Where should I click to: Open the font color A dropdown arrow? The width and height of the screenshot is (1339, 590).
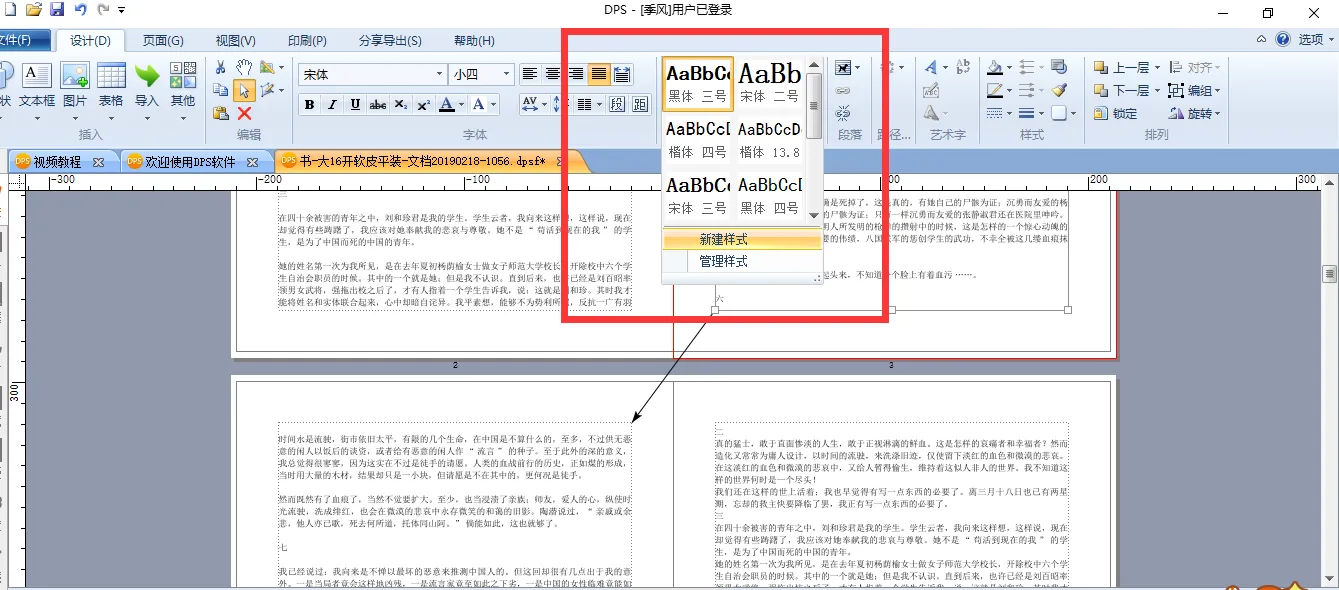pos(461,105)
